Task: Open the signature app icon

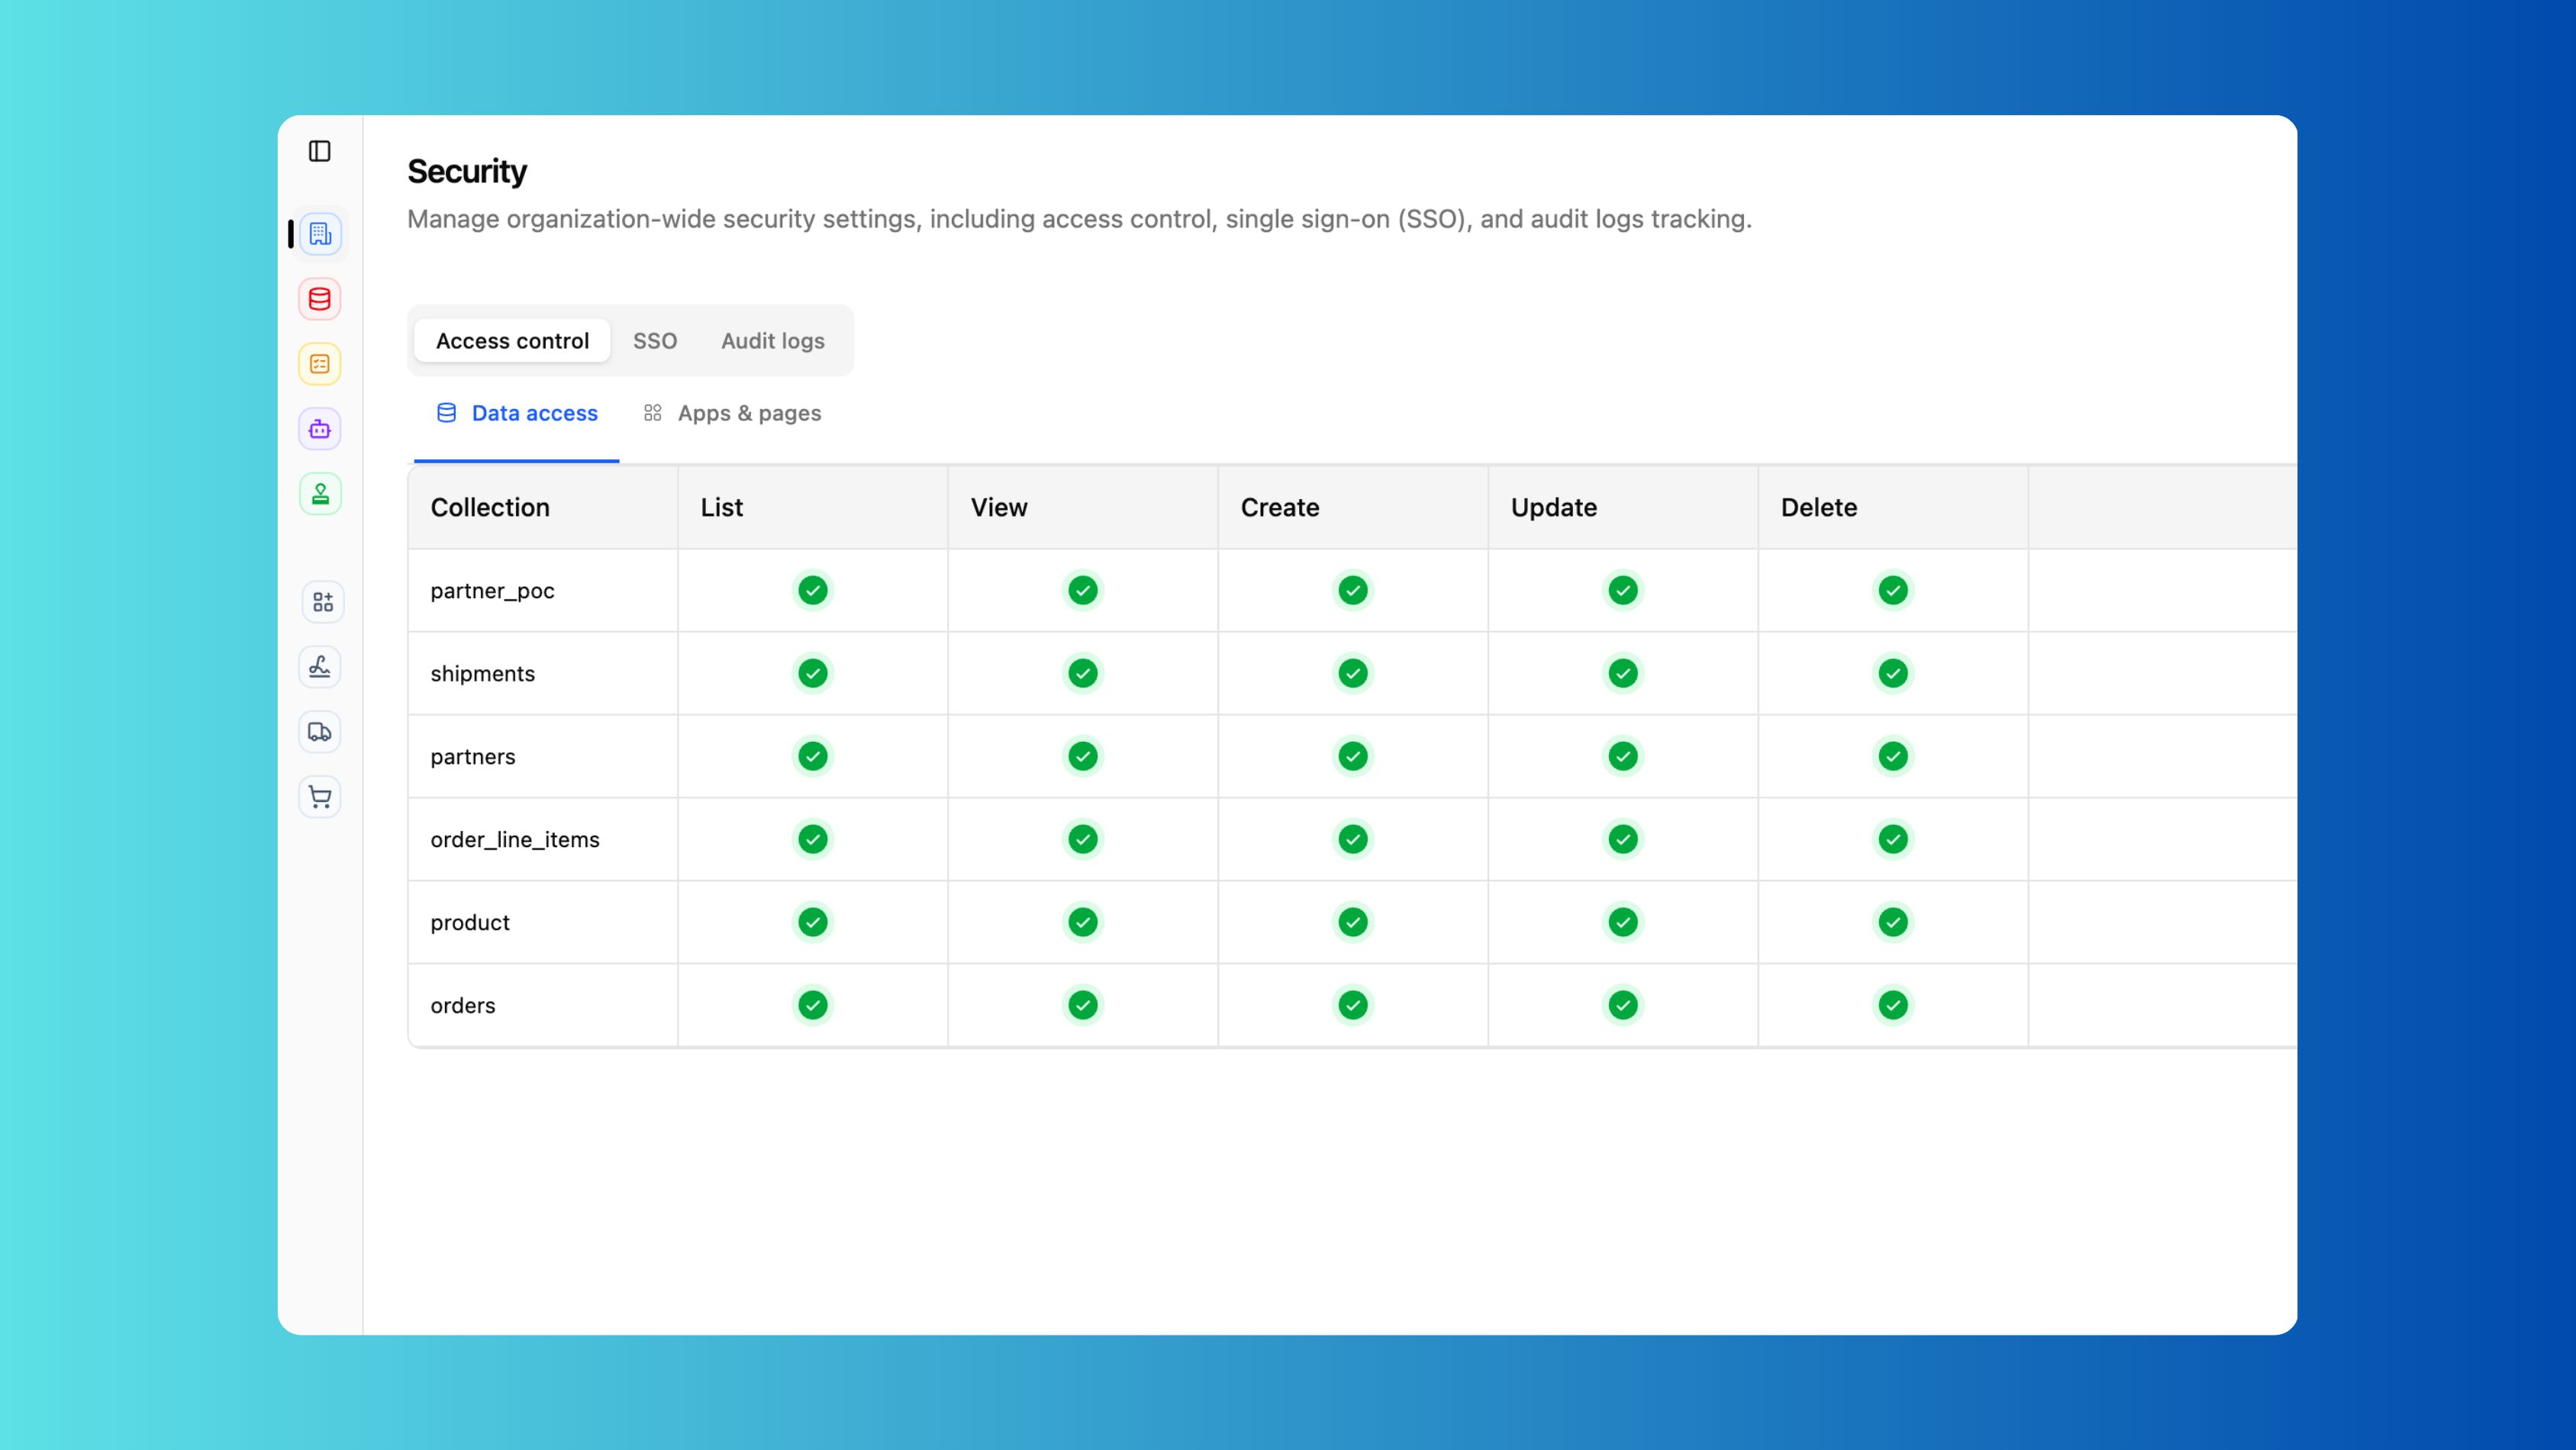Action: click(x=320, y=667)
